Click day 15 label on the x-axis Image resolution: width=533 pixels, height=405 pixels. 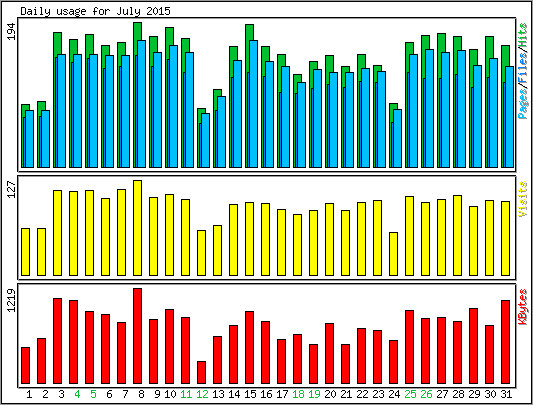(x=250, y=394)
